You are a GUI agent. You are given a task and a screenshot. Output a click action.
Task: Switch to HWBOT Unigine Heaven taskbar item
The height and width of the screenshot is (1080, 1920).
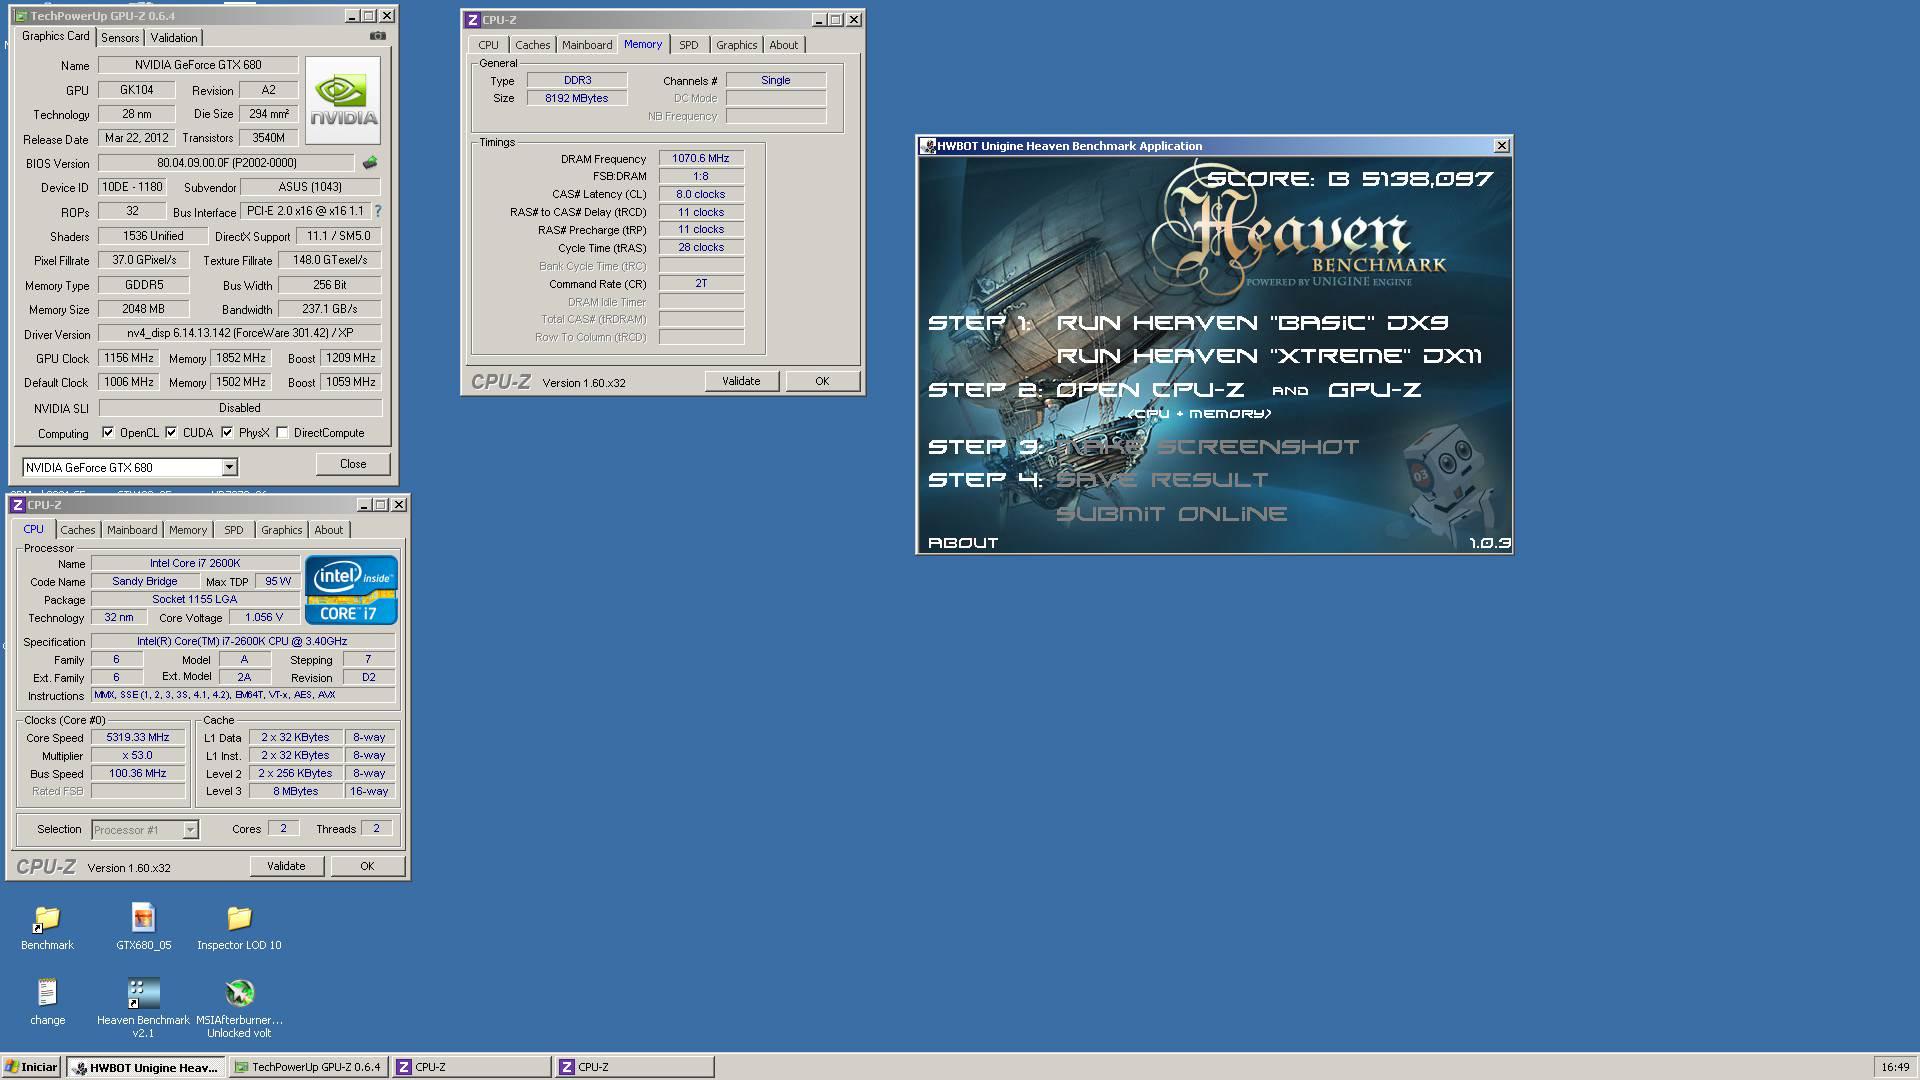(146, 1067)
